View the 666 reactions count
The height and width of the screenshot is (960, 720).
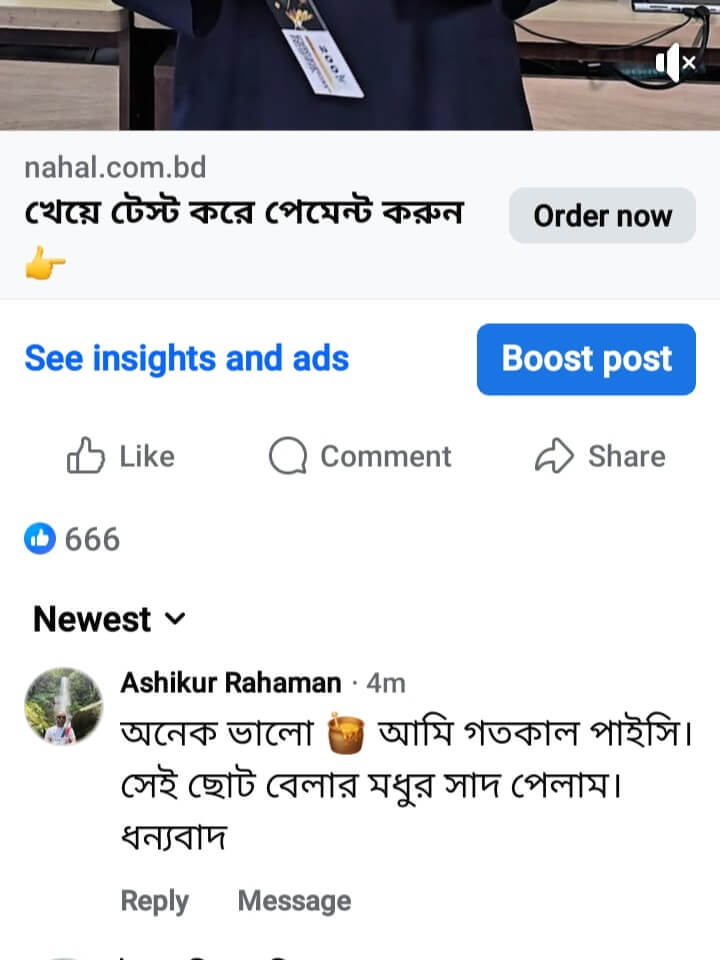click(92, 540)
